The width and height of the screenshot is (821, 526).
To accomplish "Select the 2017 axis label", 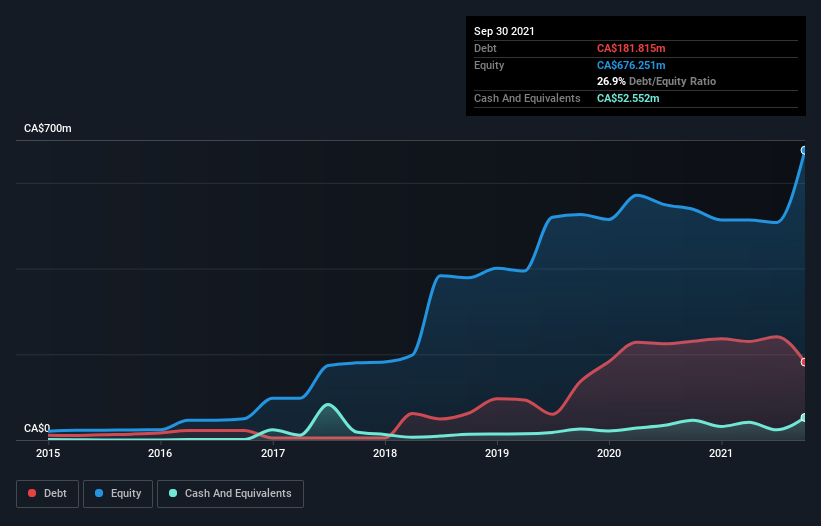I will (273, 453).
